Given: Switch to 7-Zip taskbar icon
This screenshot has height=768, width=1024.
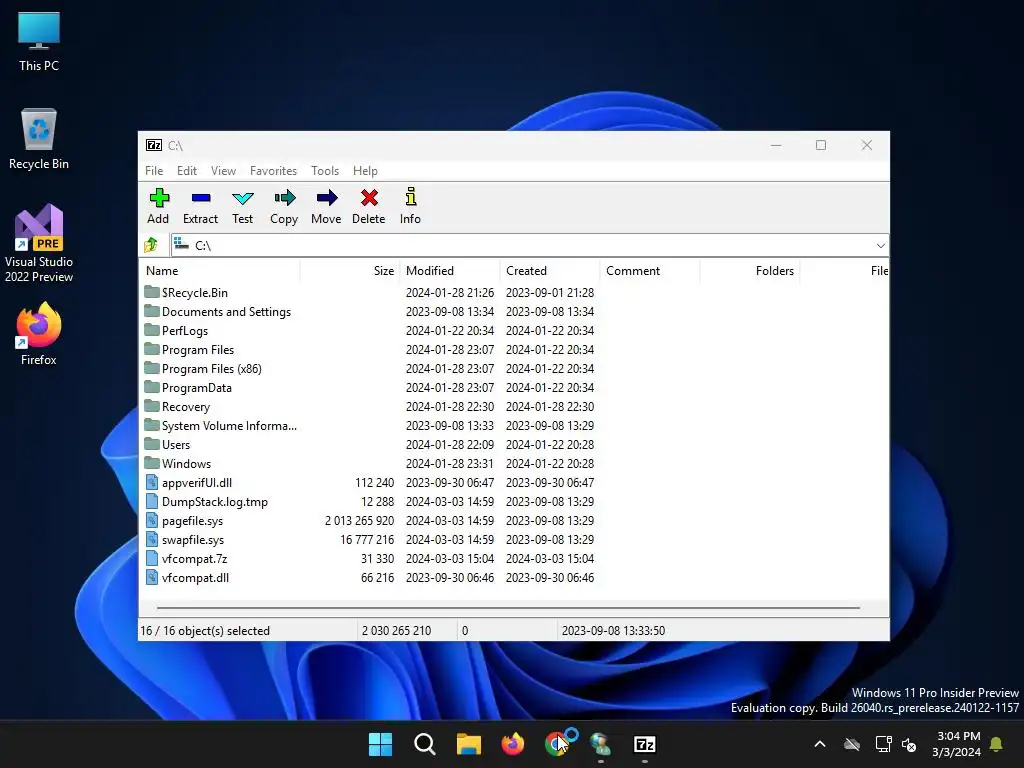Looking at the screenshot, I should pos(645,744).
